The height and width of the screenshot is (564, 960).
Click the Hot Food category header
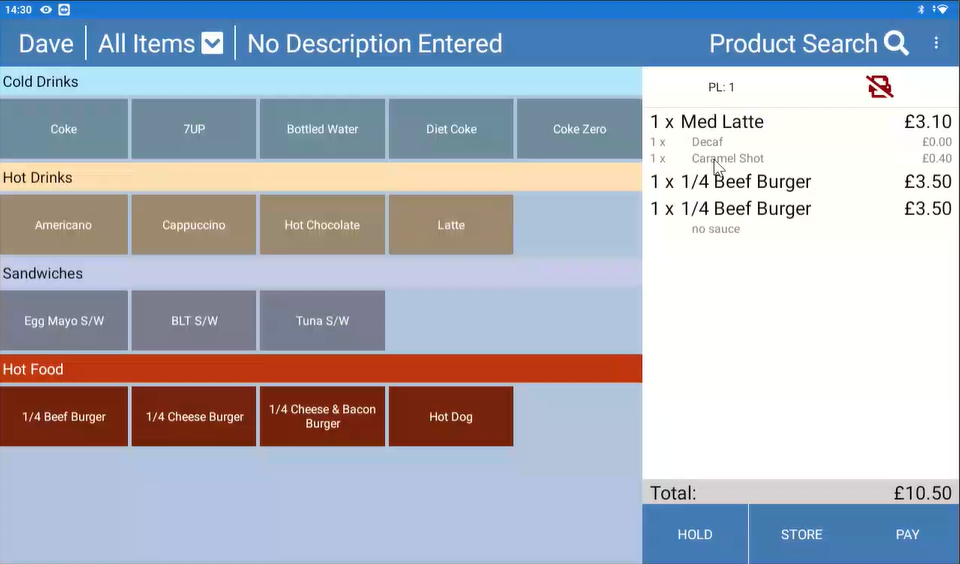[320, 369]
